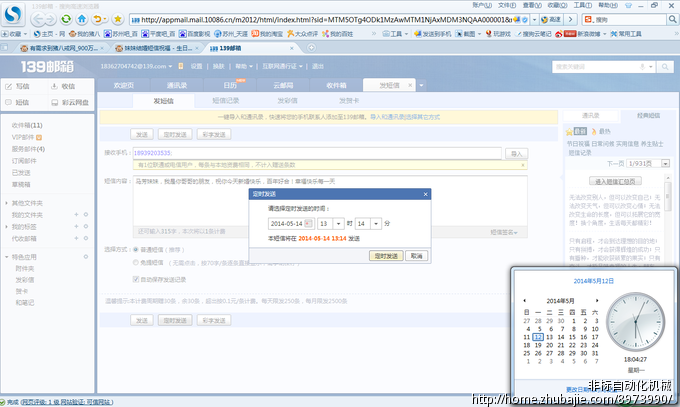Screen dimensions: 680x407
Task: Click the magnifier in the Sogou search box
Action: pyautogui.click(x=672, y=20)
